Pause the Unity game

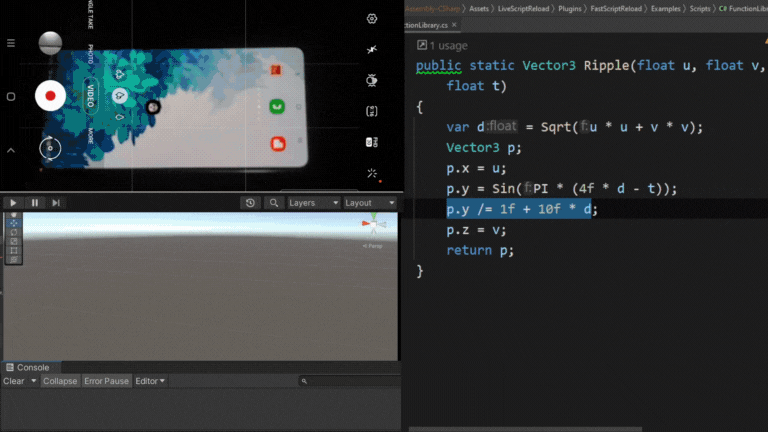(x=35, y=203)
